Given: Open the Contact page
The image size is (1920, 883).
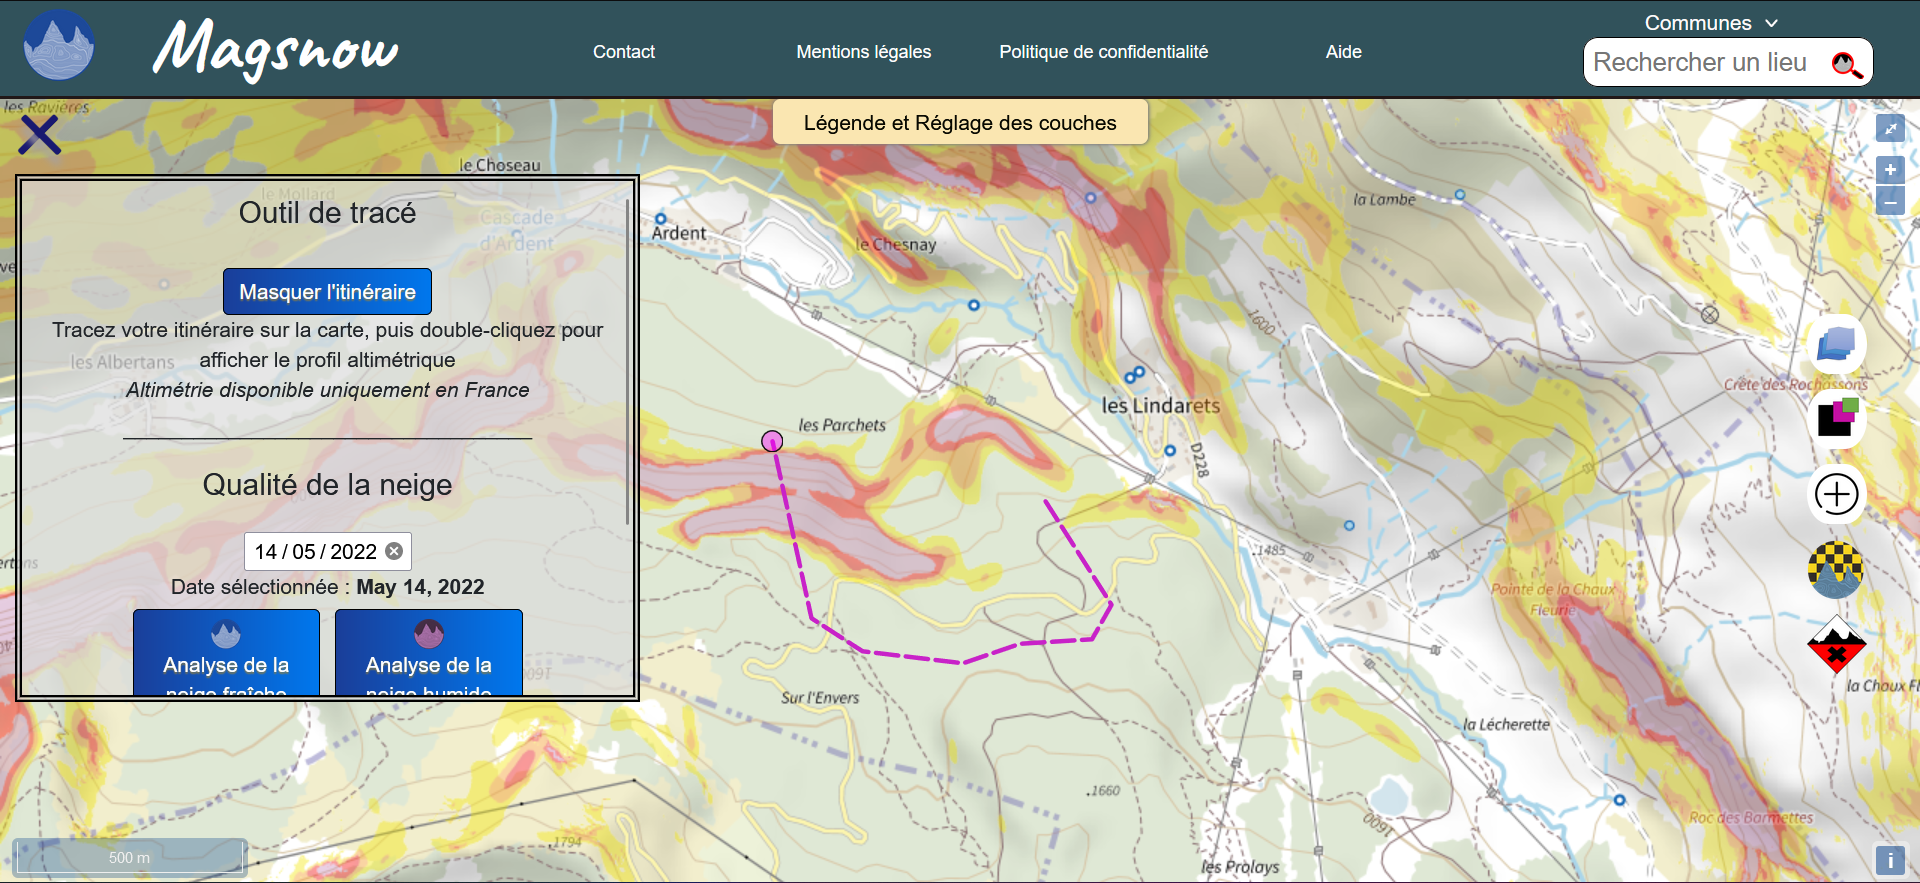Looking at the screenshot, I should (624, 52).
